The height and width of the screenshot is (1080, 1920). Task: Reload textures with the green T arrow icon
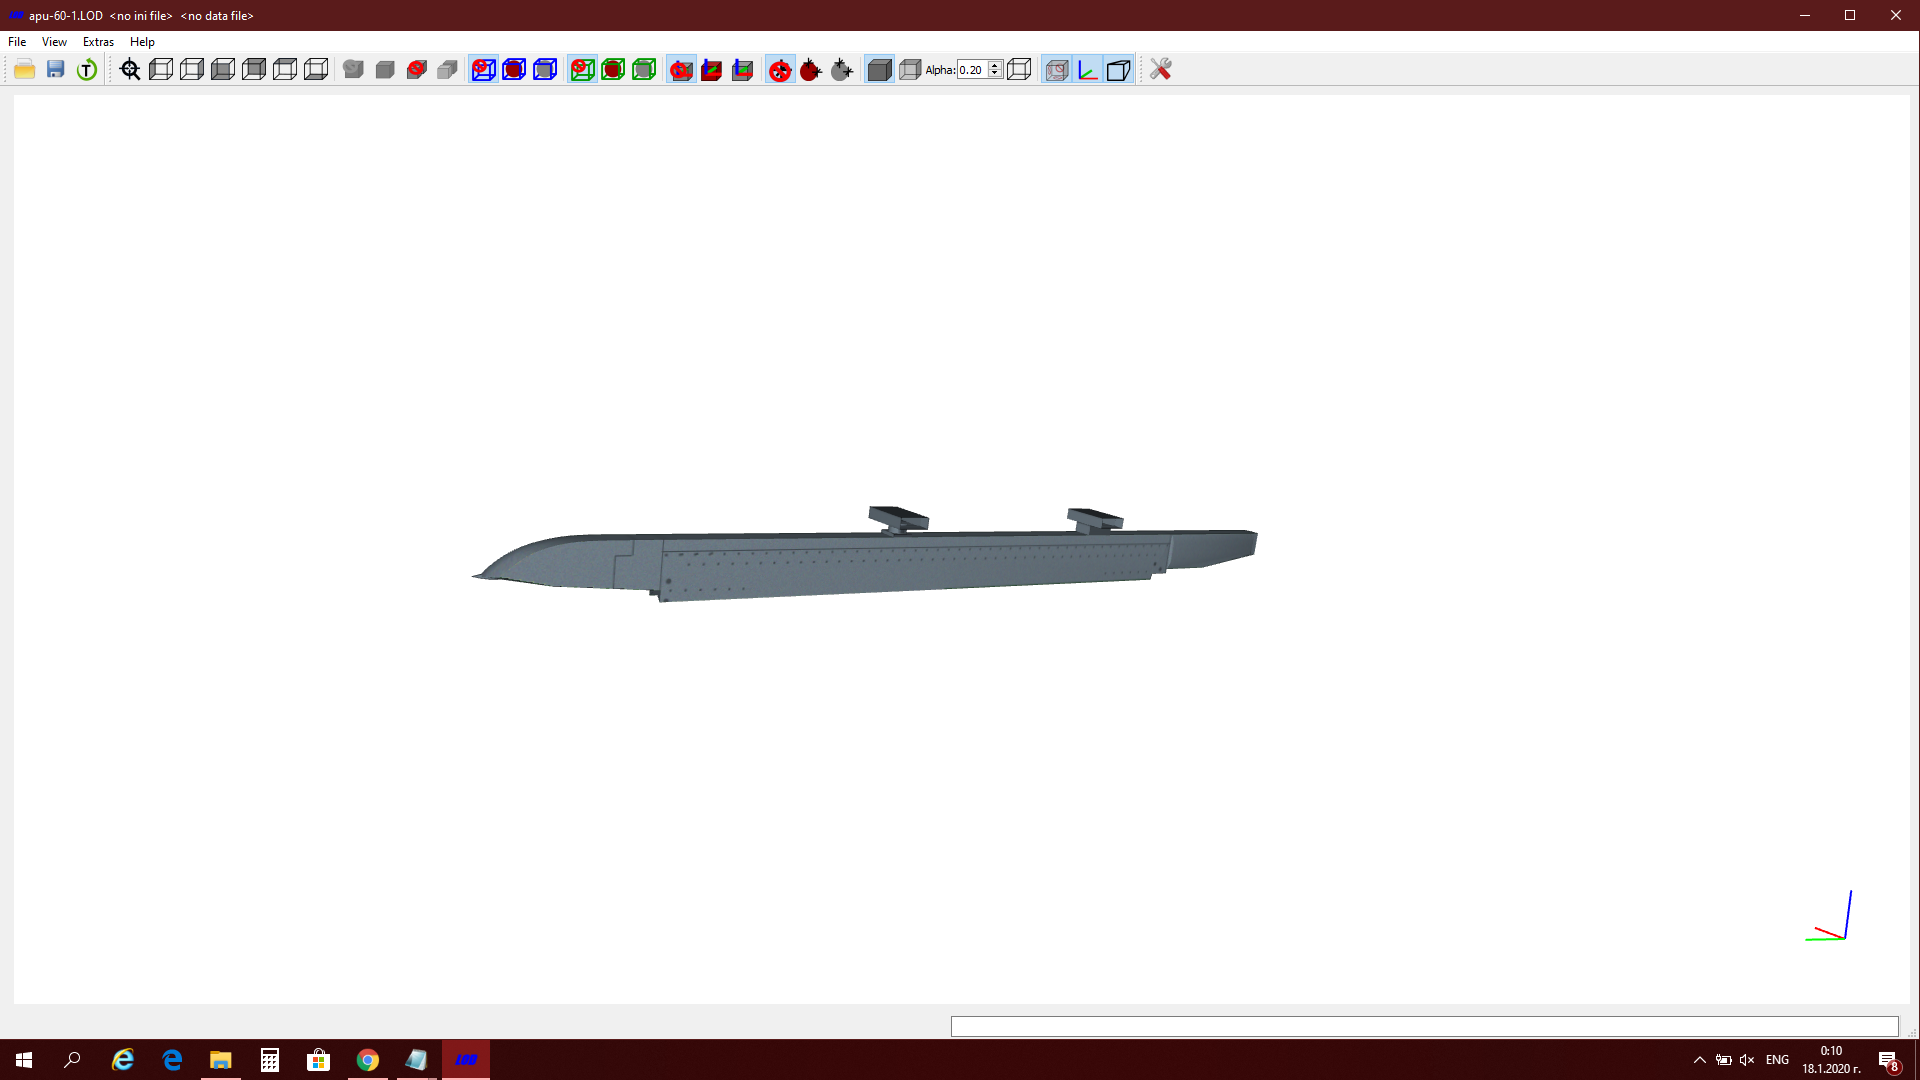coord(87,69)
